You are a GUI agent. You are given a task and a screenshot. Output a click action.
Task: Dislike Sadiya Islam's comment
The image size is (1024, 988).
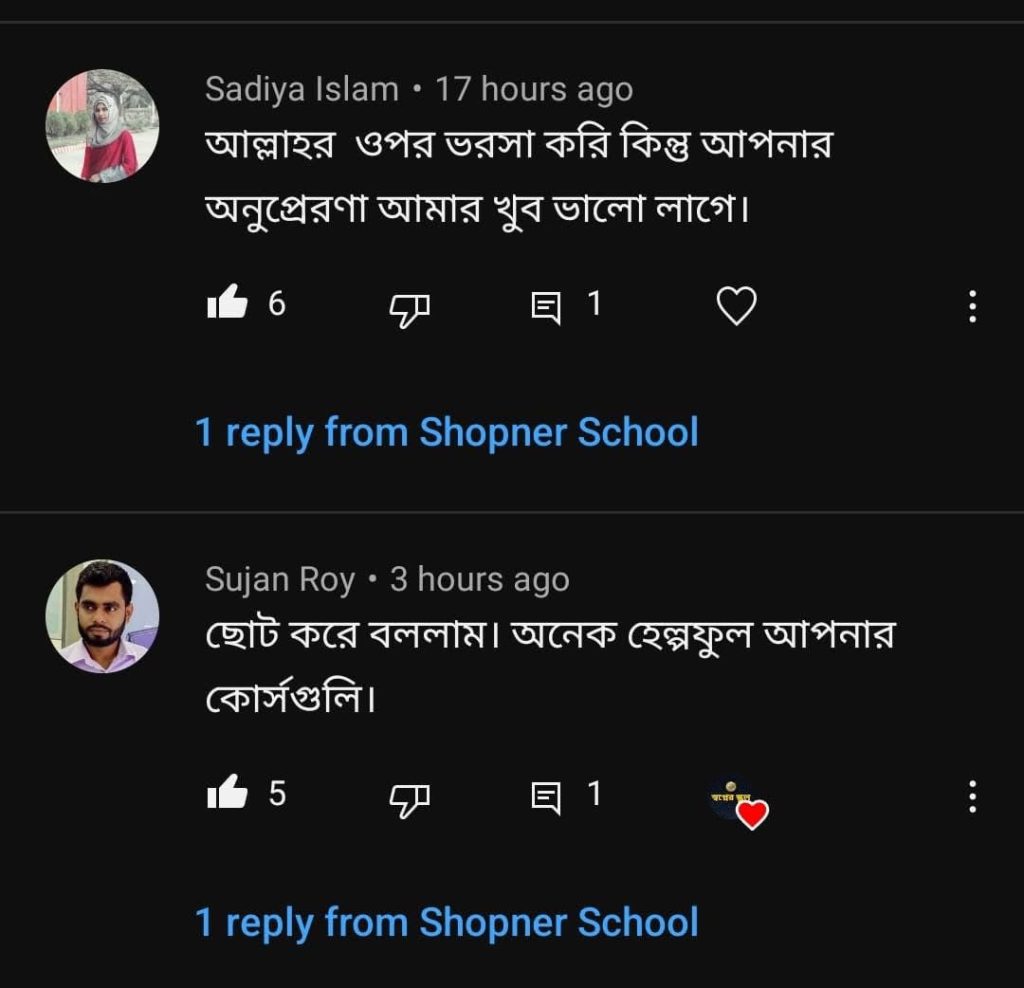coord(409,310)
